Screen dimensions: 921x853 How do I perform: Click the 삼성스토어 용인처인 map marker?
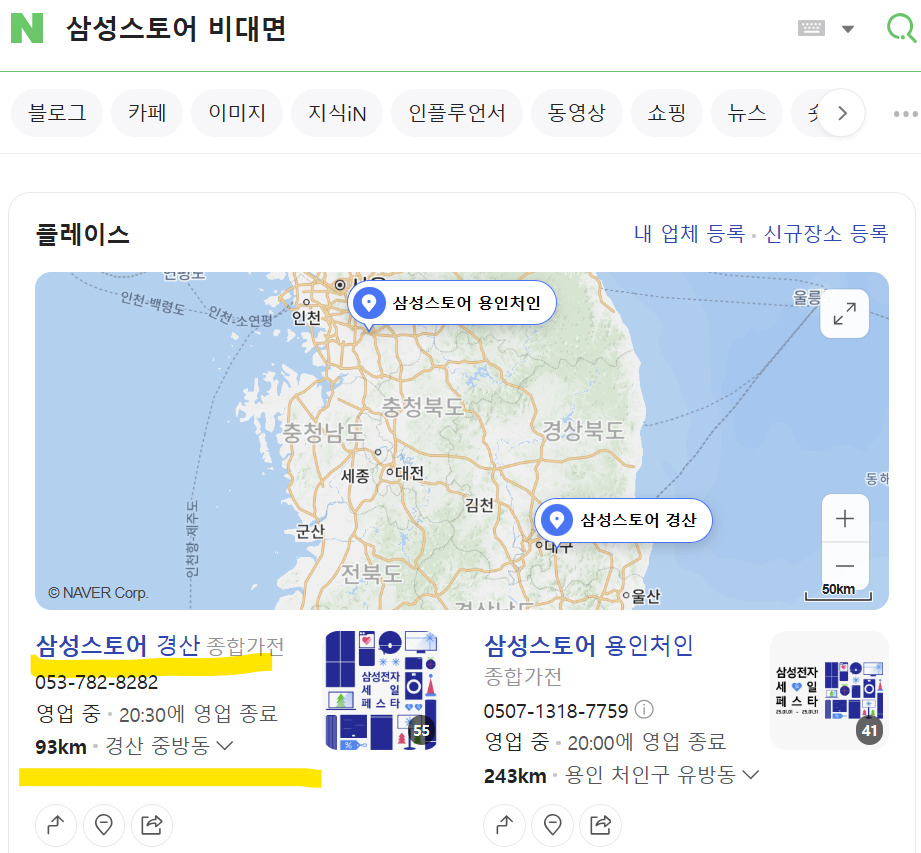pos(452,303)
